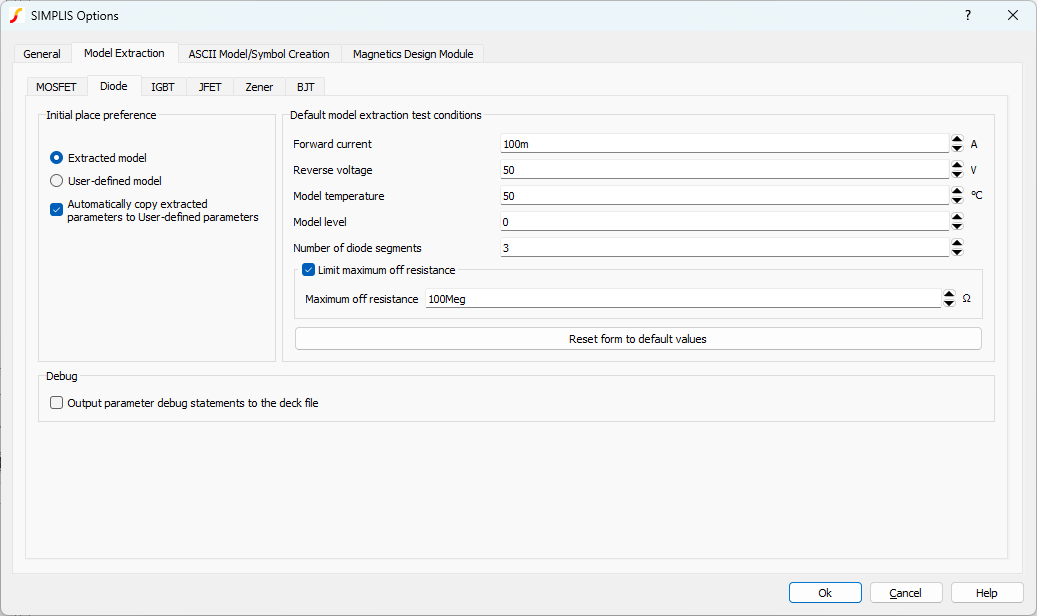The width and height of the screenshot is (1037, 616).
Task: Select the Extracted model radio option
Action: coord(57,158)
